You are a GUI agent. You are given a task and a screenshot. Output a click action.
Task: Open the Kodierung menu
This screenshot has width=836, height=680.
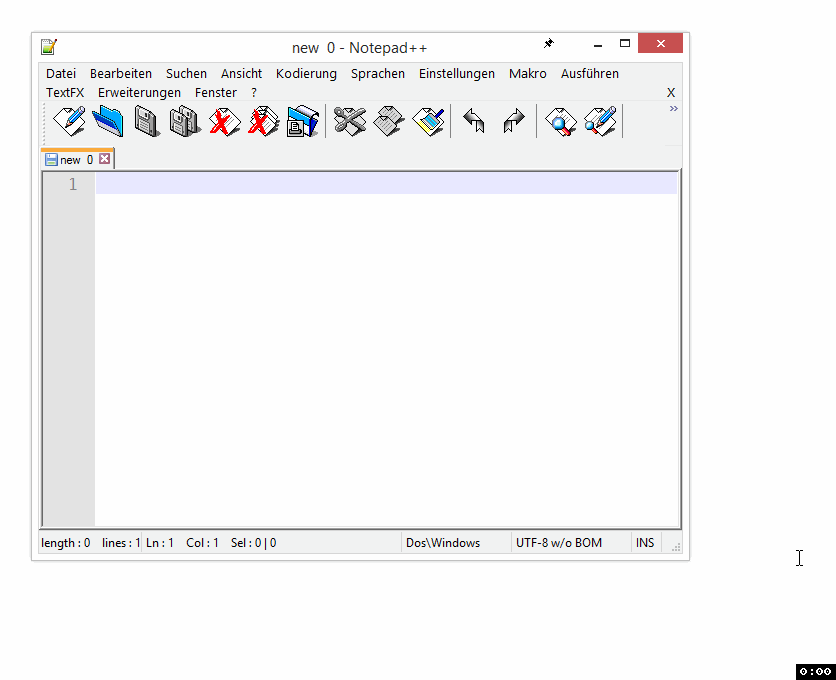coord(306,73)
